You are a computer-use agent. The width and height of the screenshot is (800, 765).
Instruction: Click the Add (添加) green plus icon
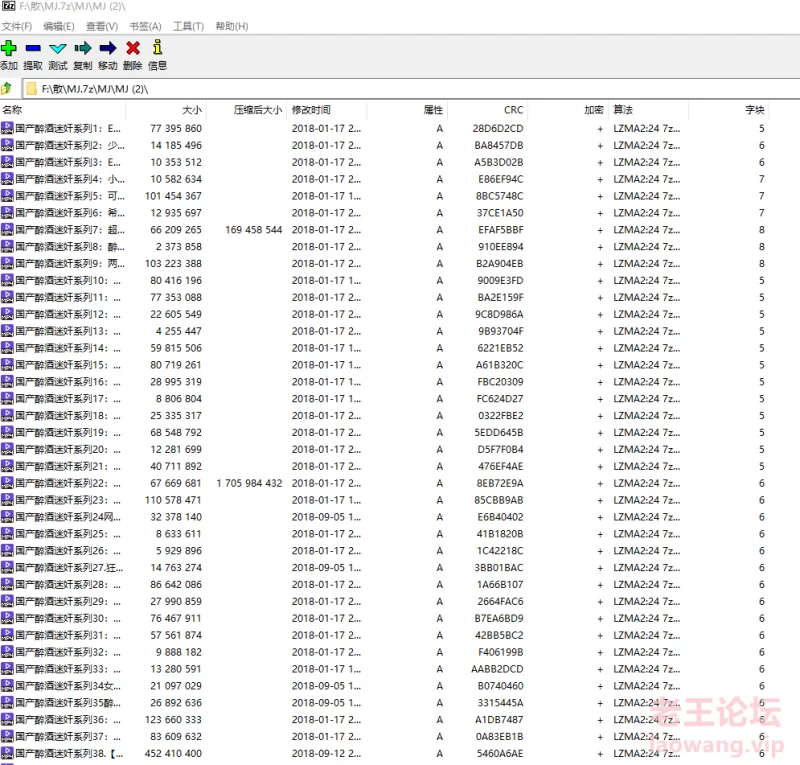9,48
